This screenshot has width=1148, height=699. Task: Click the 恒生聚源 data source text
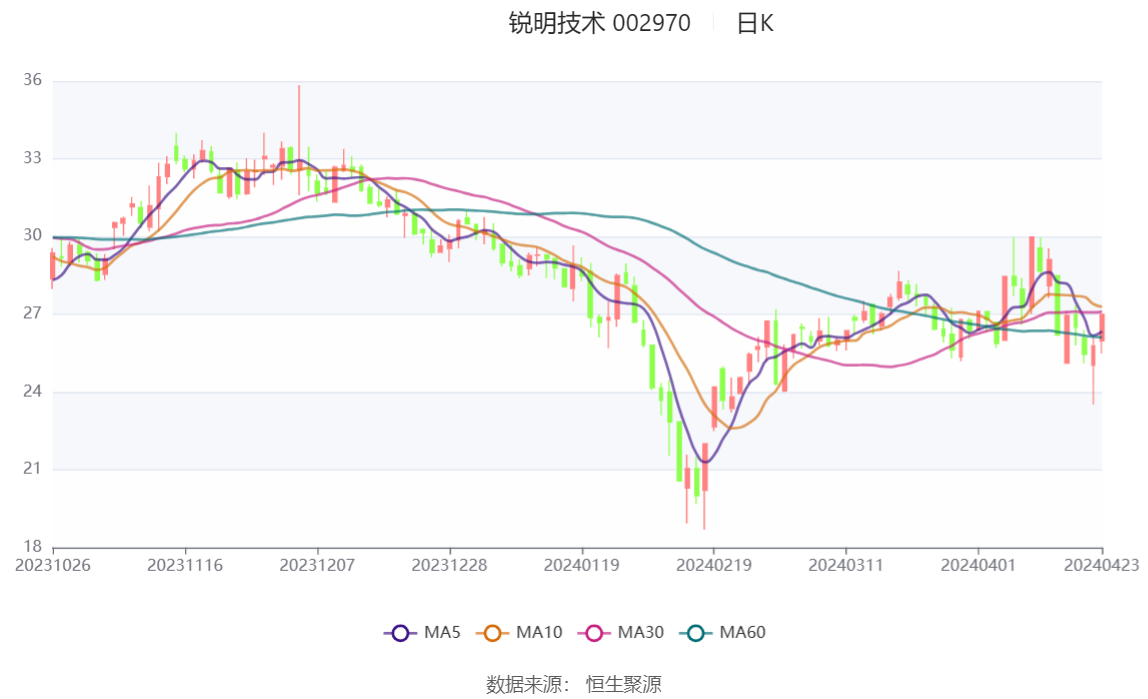tap(623, 684)
